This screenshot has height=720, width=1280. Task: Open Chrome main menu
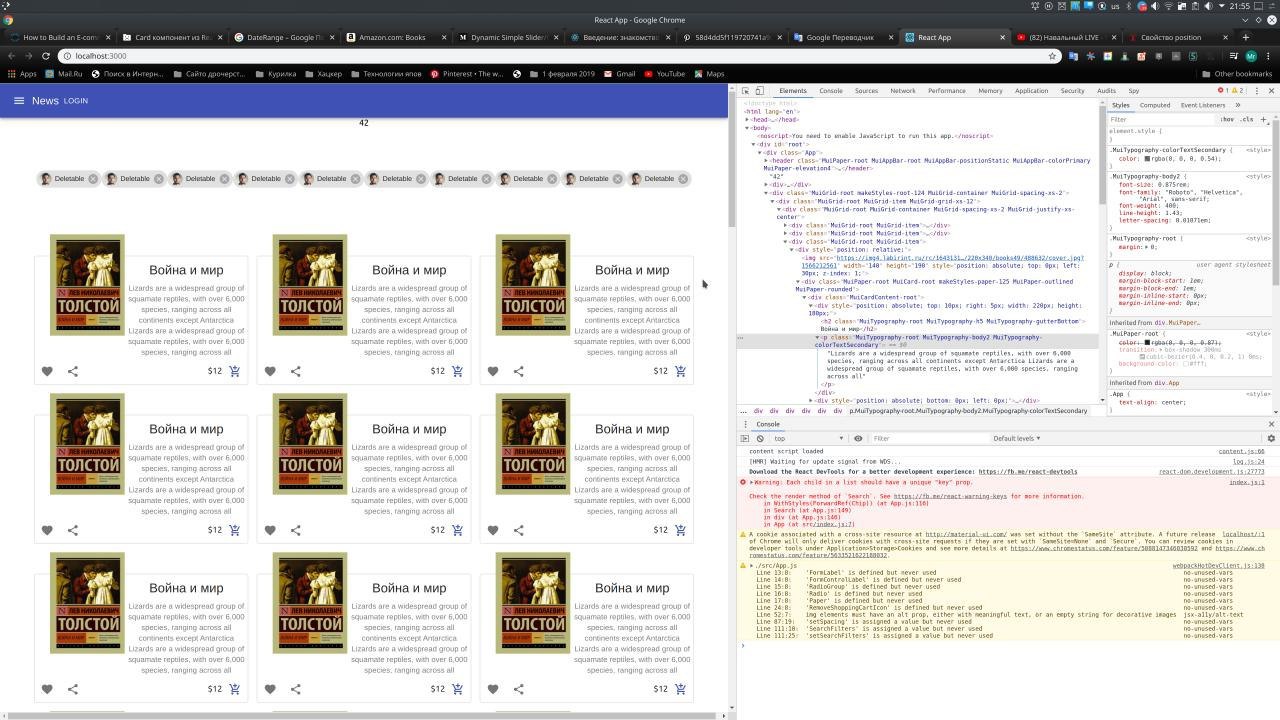click(1270, 56)
